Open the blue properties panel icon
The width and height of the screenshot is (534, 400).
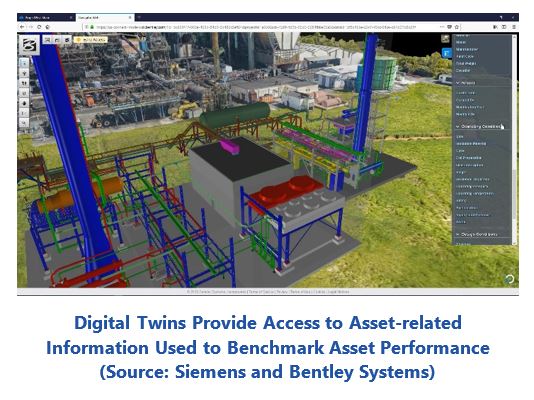446,52
